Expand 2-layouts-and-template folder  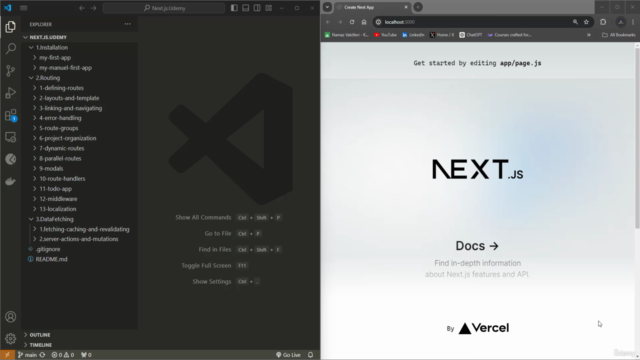(79, 98)
